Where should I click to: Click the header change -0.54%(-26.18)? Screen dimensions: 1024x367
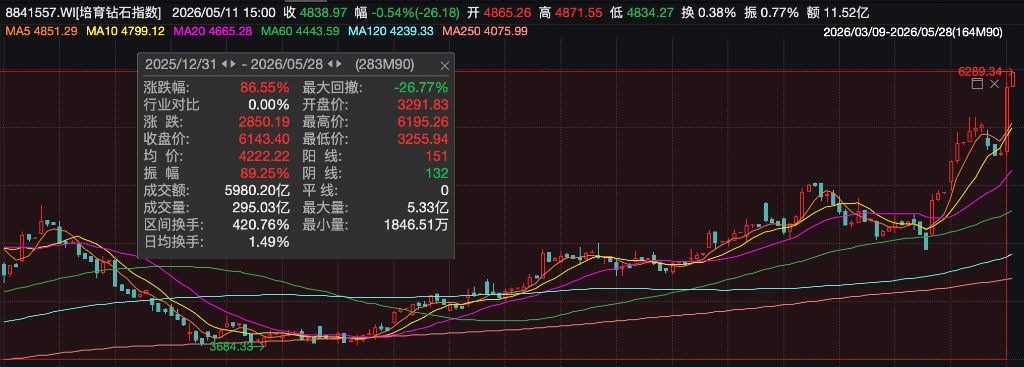(415, 12)
